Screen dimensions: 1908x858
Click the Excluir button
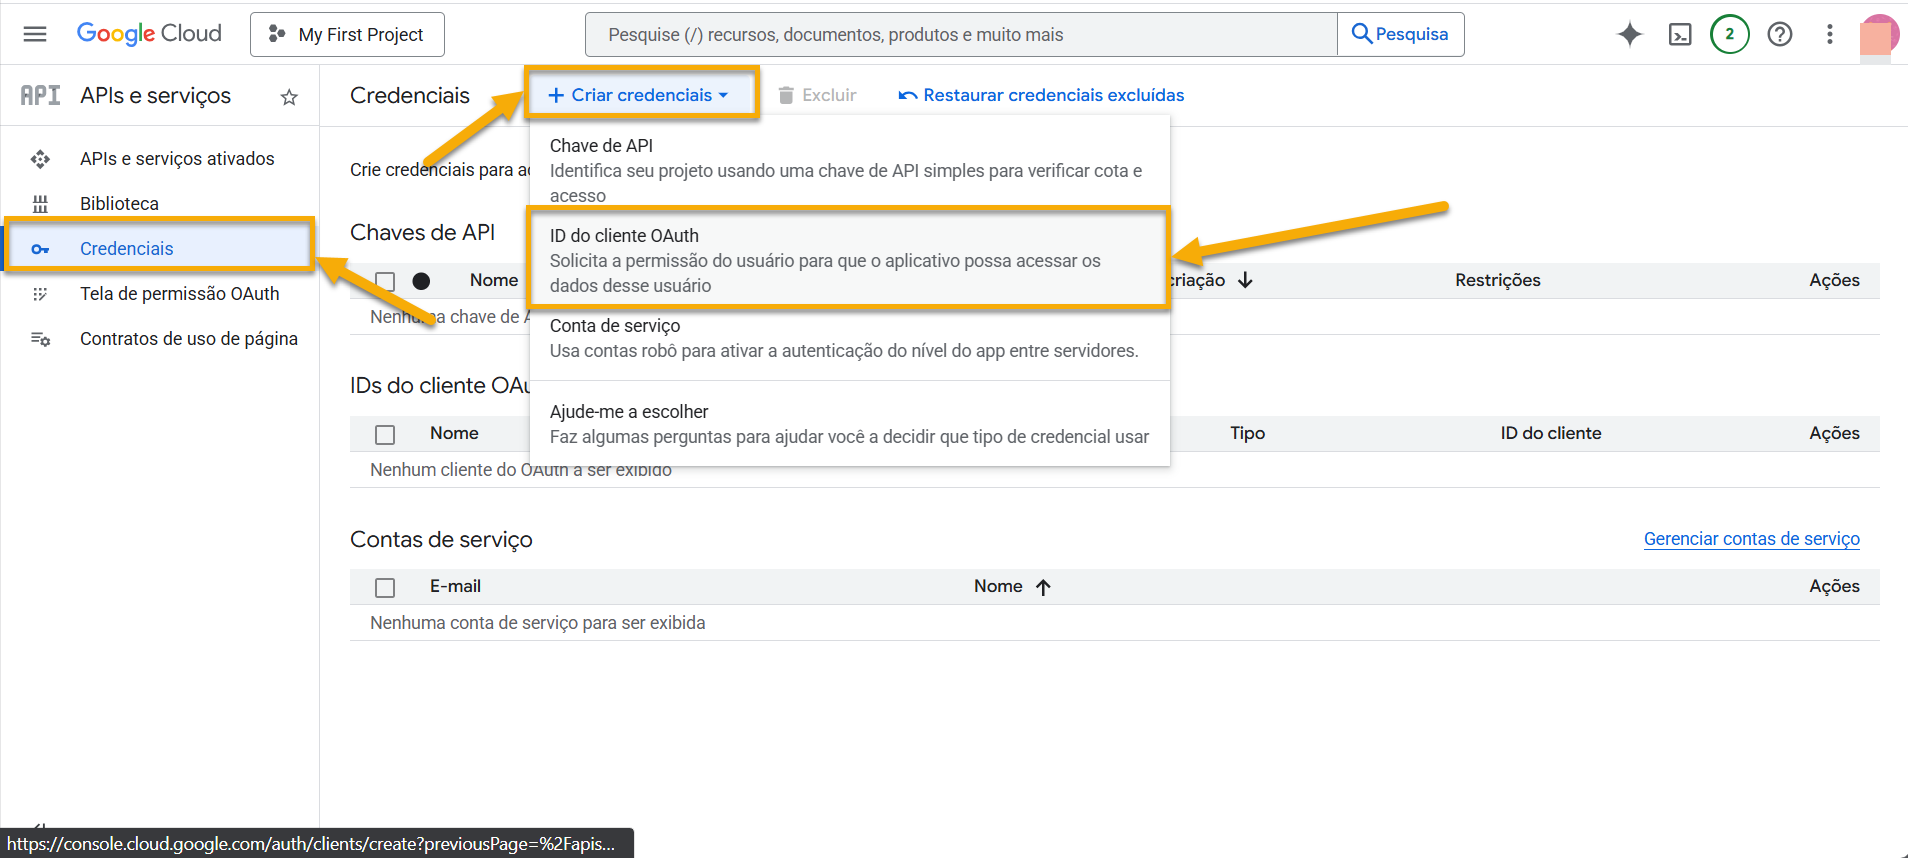click(818, 95)
